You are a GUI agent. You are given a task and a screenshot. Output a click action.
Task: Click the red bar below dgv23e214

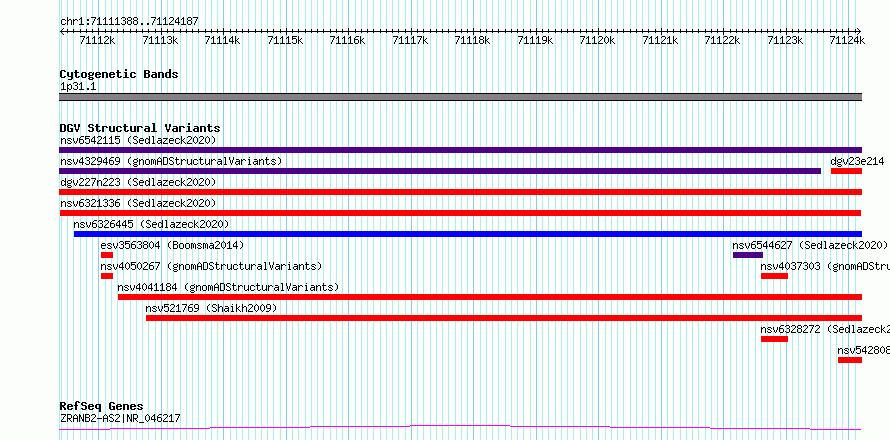(846, 171)
